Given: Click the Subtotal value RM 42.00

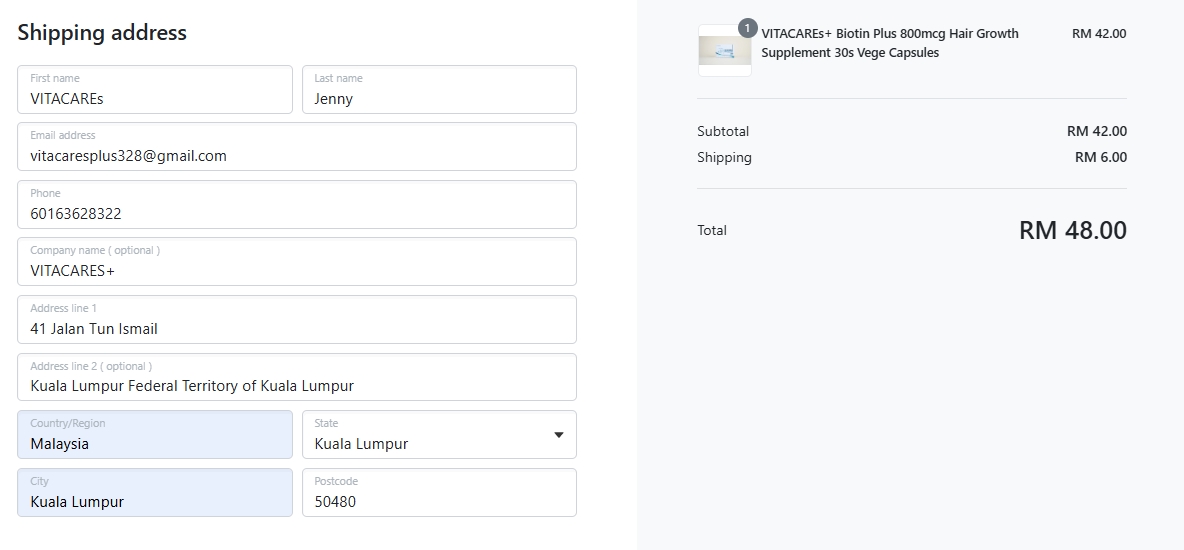Looking at the screenshot, I should pos(1096,131).
